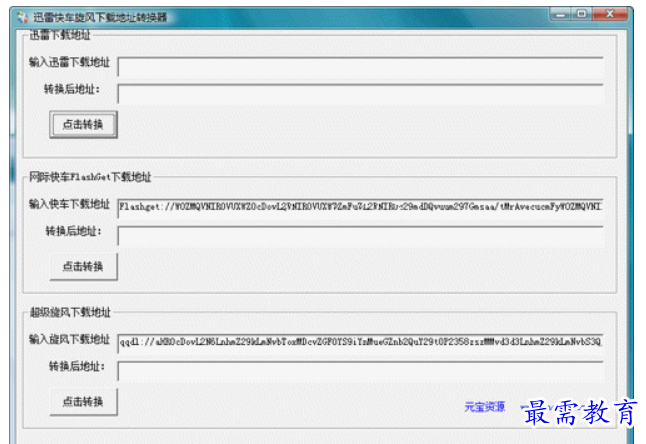646x444 pixels.
Task: Click 点击转换 button in 超级旋风下载地址 group
Action: (x=83, y=402)
